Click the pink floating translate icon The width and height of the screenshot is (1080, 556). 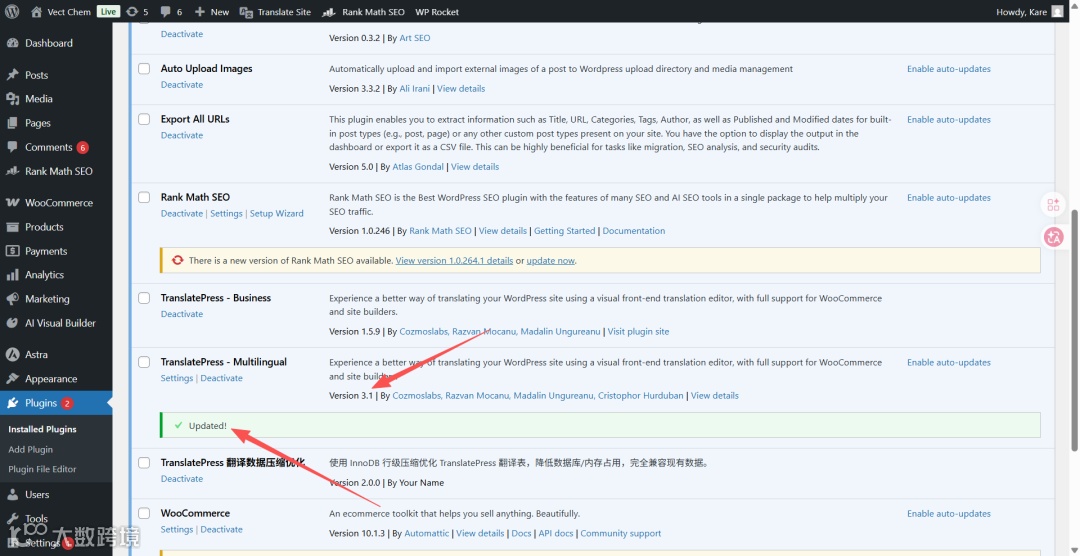1053,237
